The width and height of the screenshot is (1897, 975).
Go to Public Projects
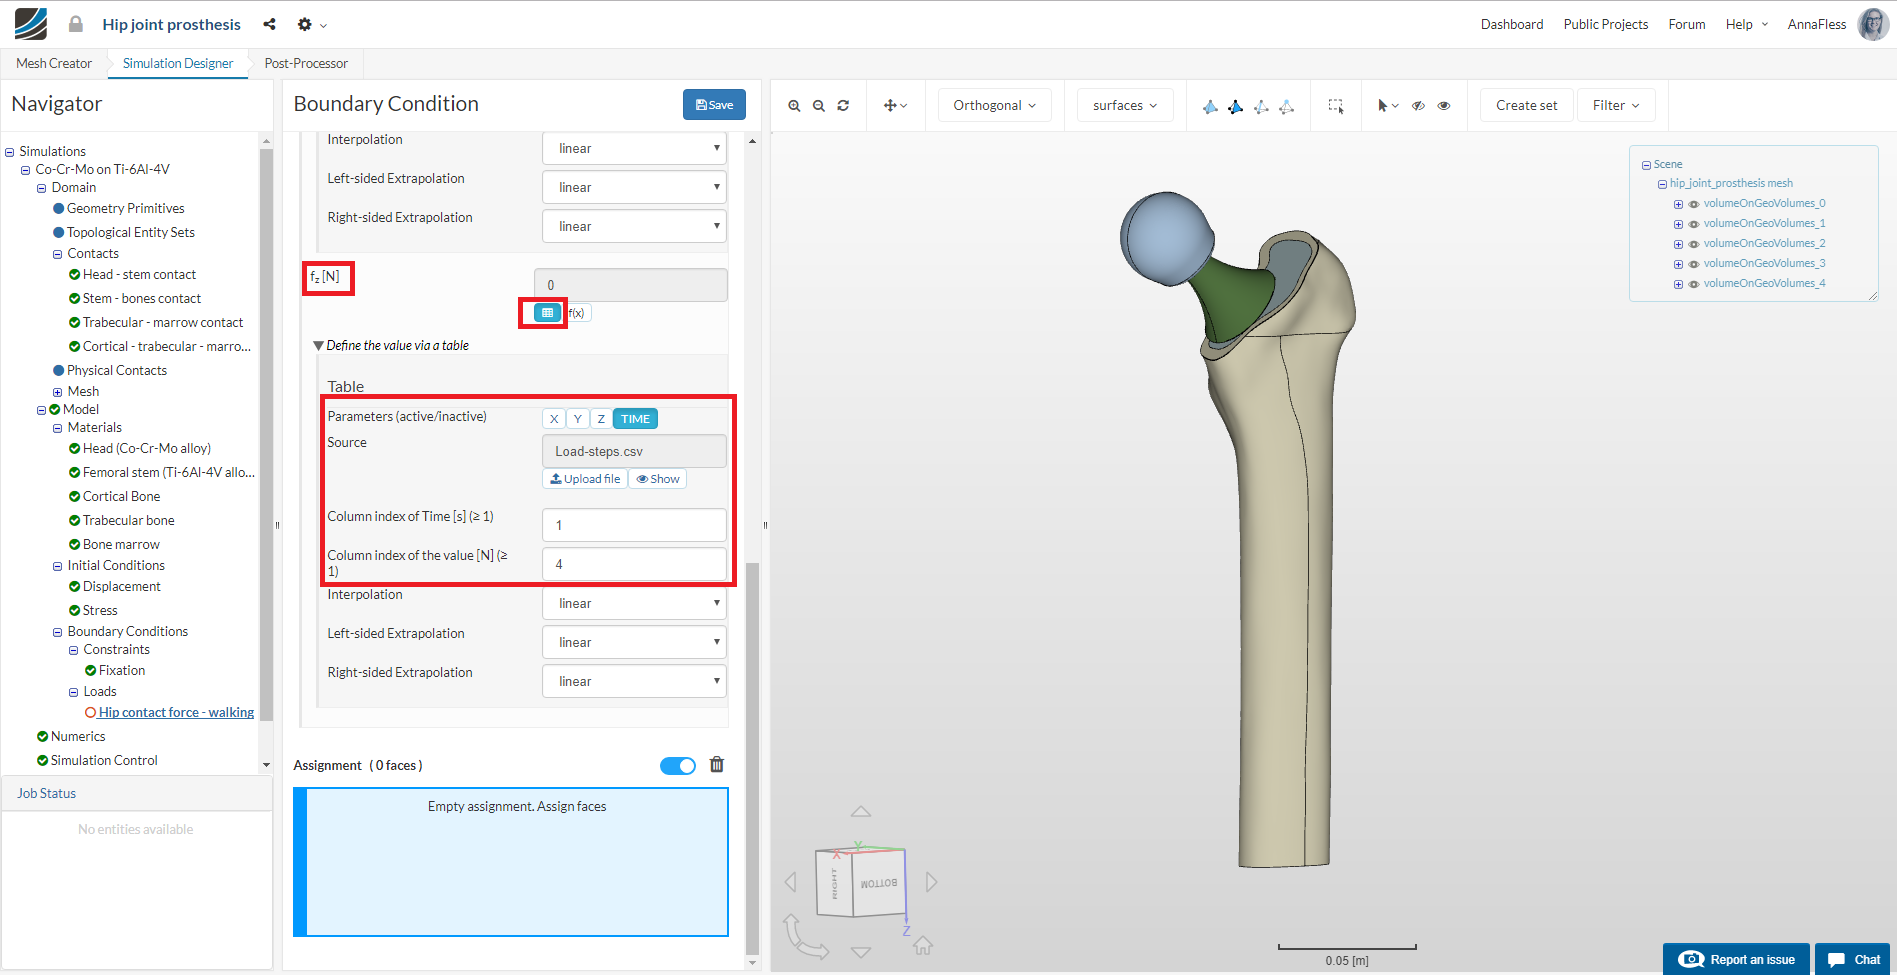(1606, 24)
